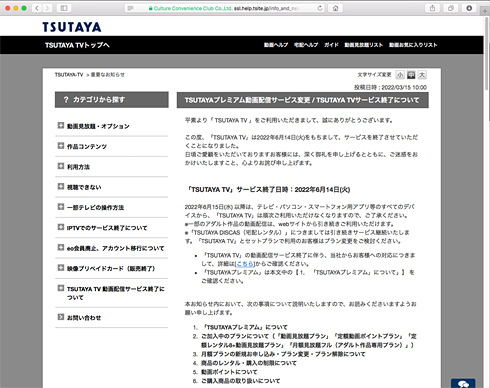Click the reader view icon in the address bar
Screen dimensions: 490x388
(x=130, y=8)
